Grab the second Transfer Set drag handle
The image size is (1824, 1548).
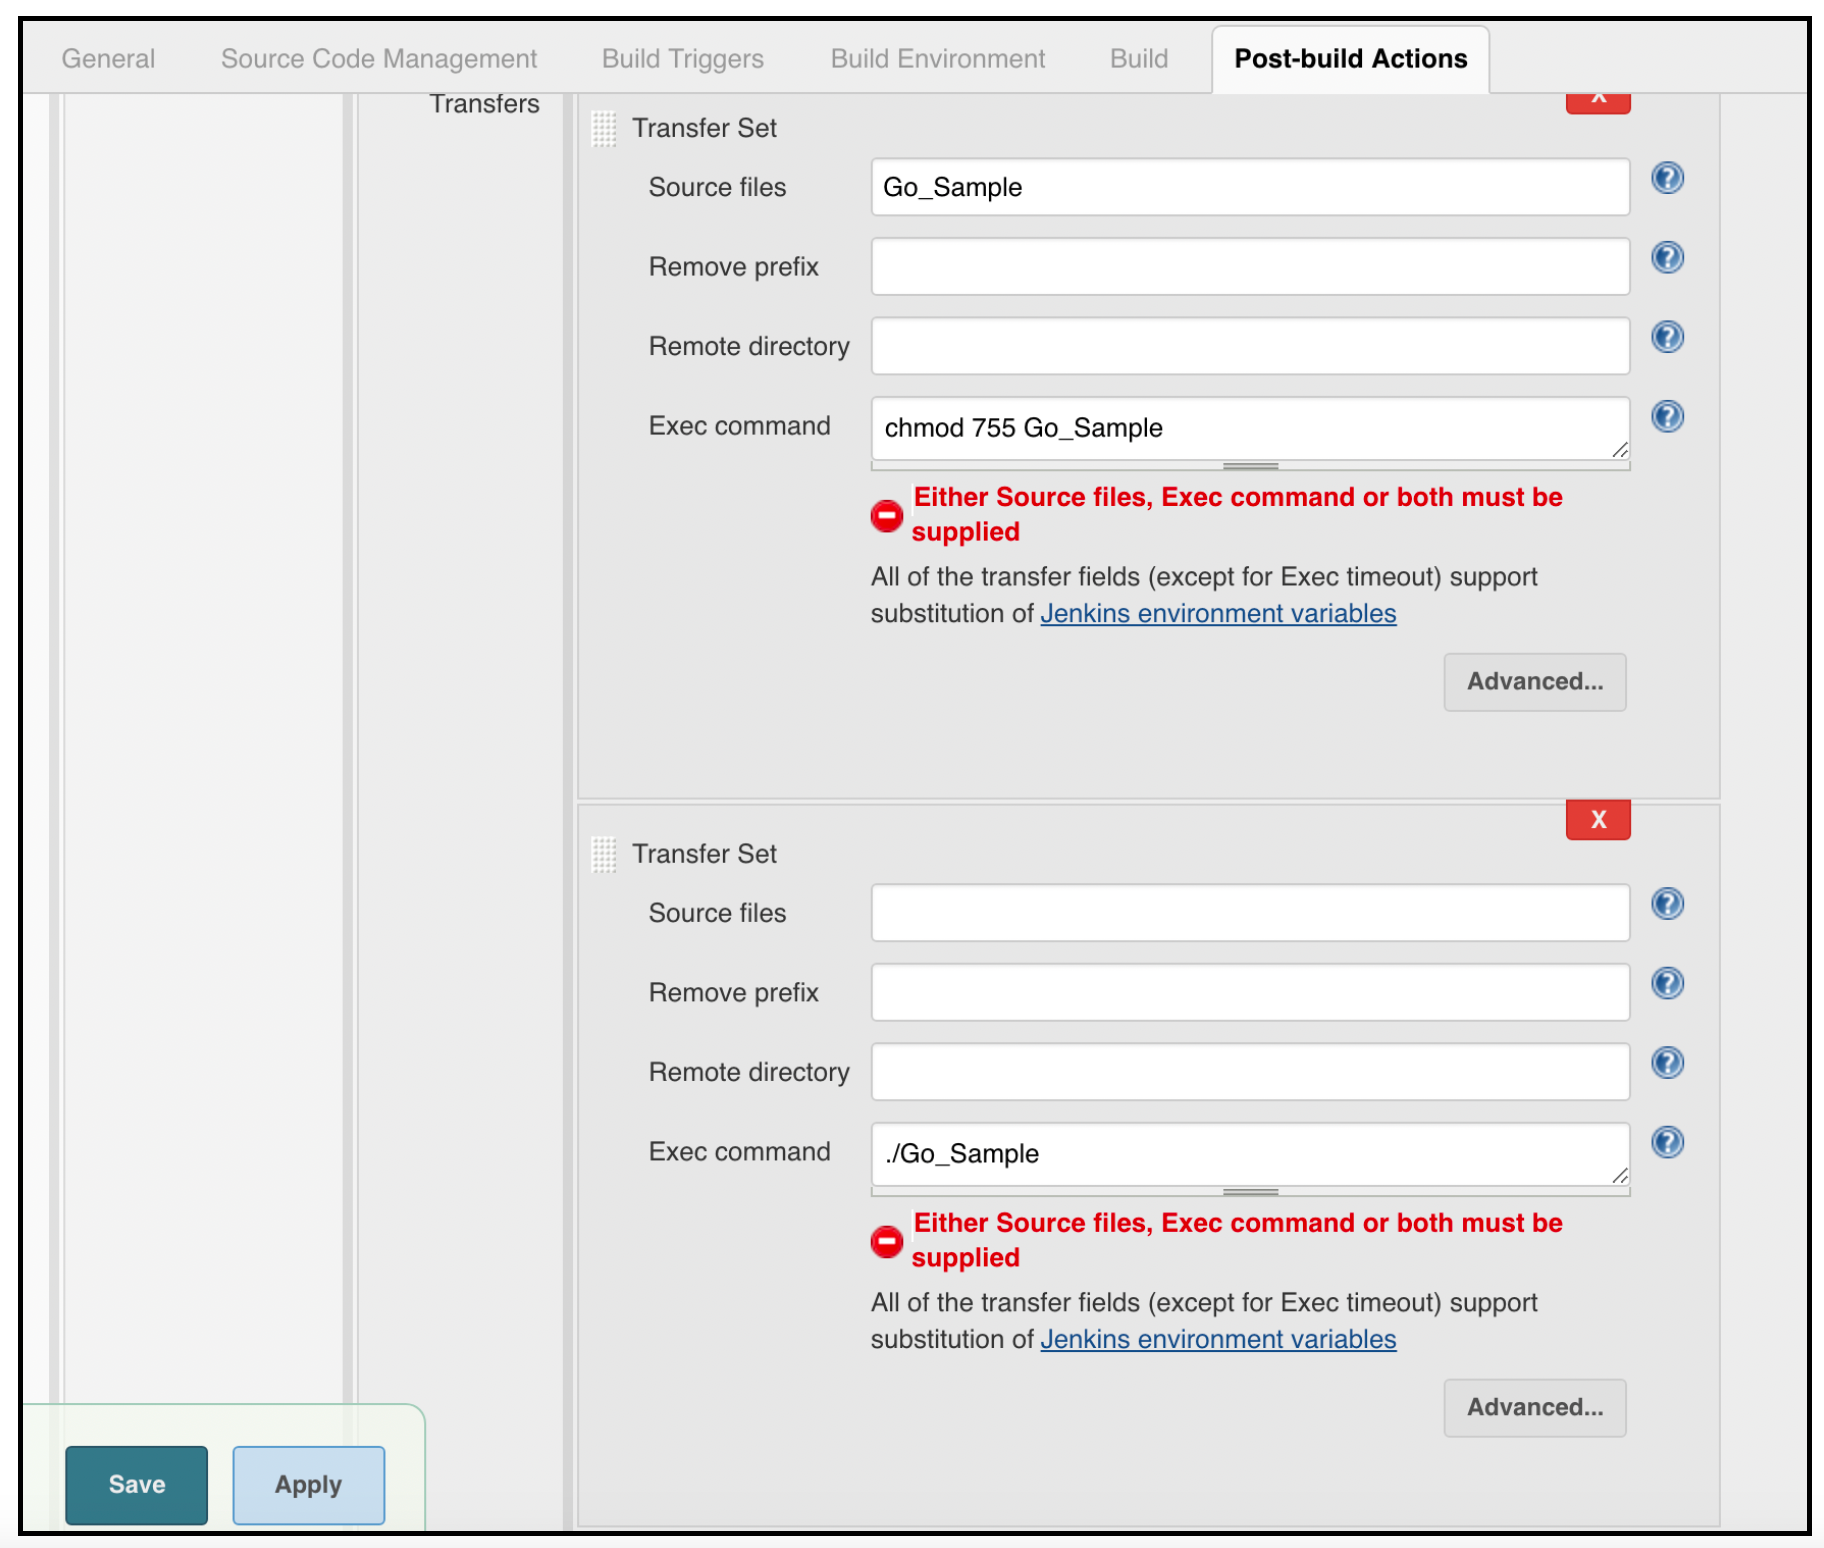coord(604,855)
